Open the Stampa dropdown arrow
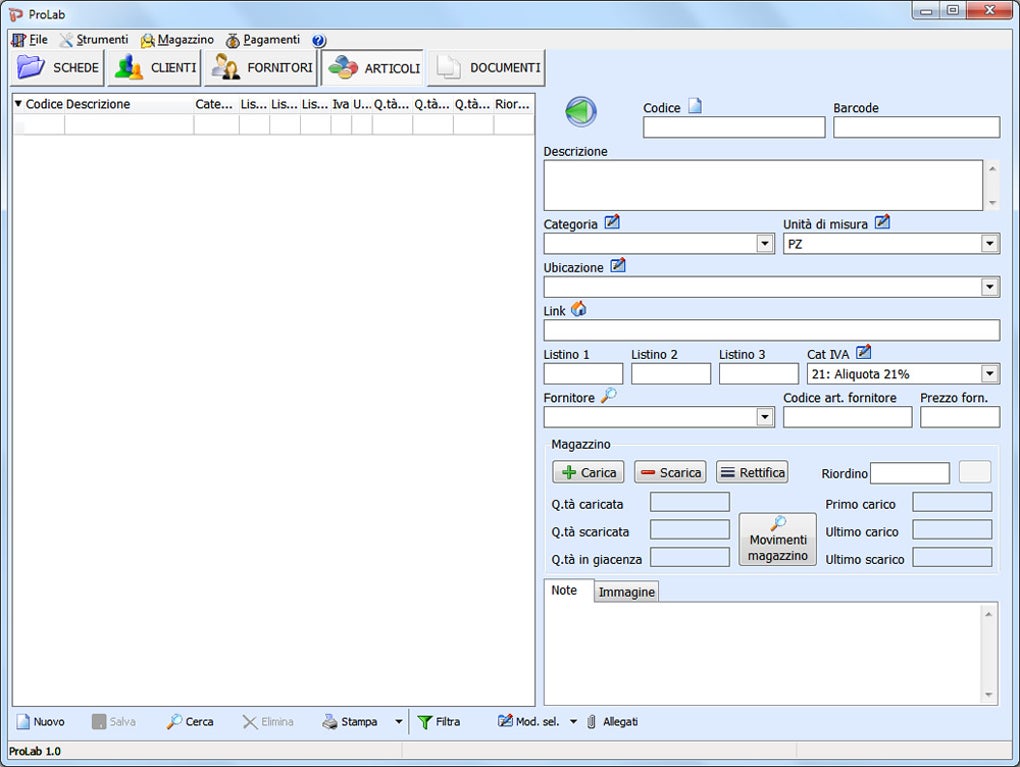Viewport: 1020px width, 767px height. (399, 721)
